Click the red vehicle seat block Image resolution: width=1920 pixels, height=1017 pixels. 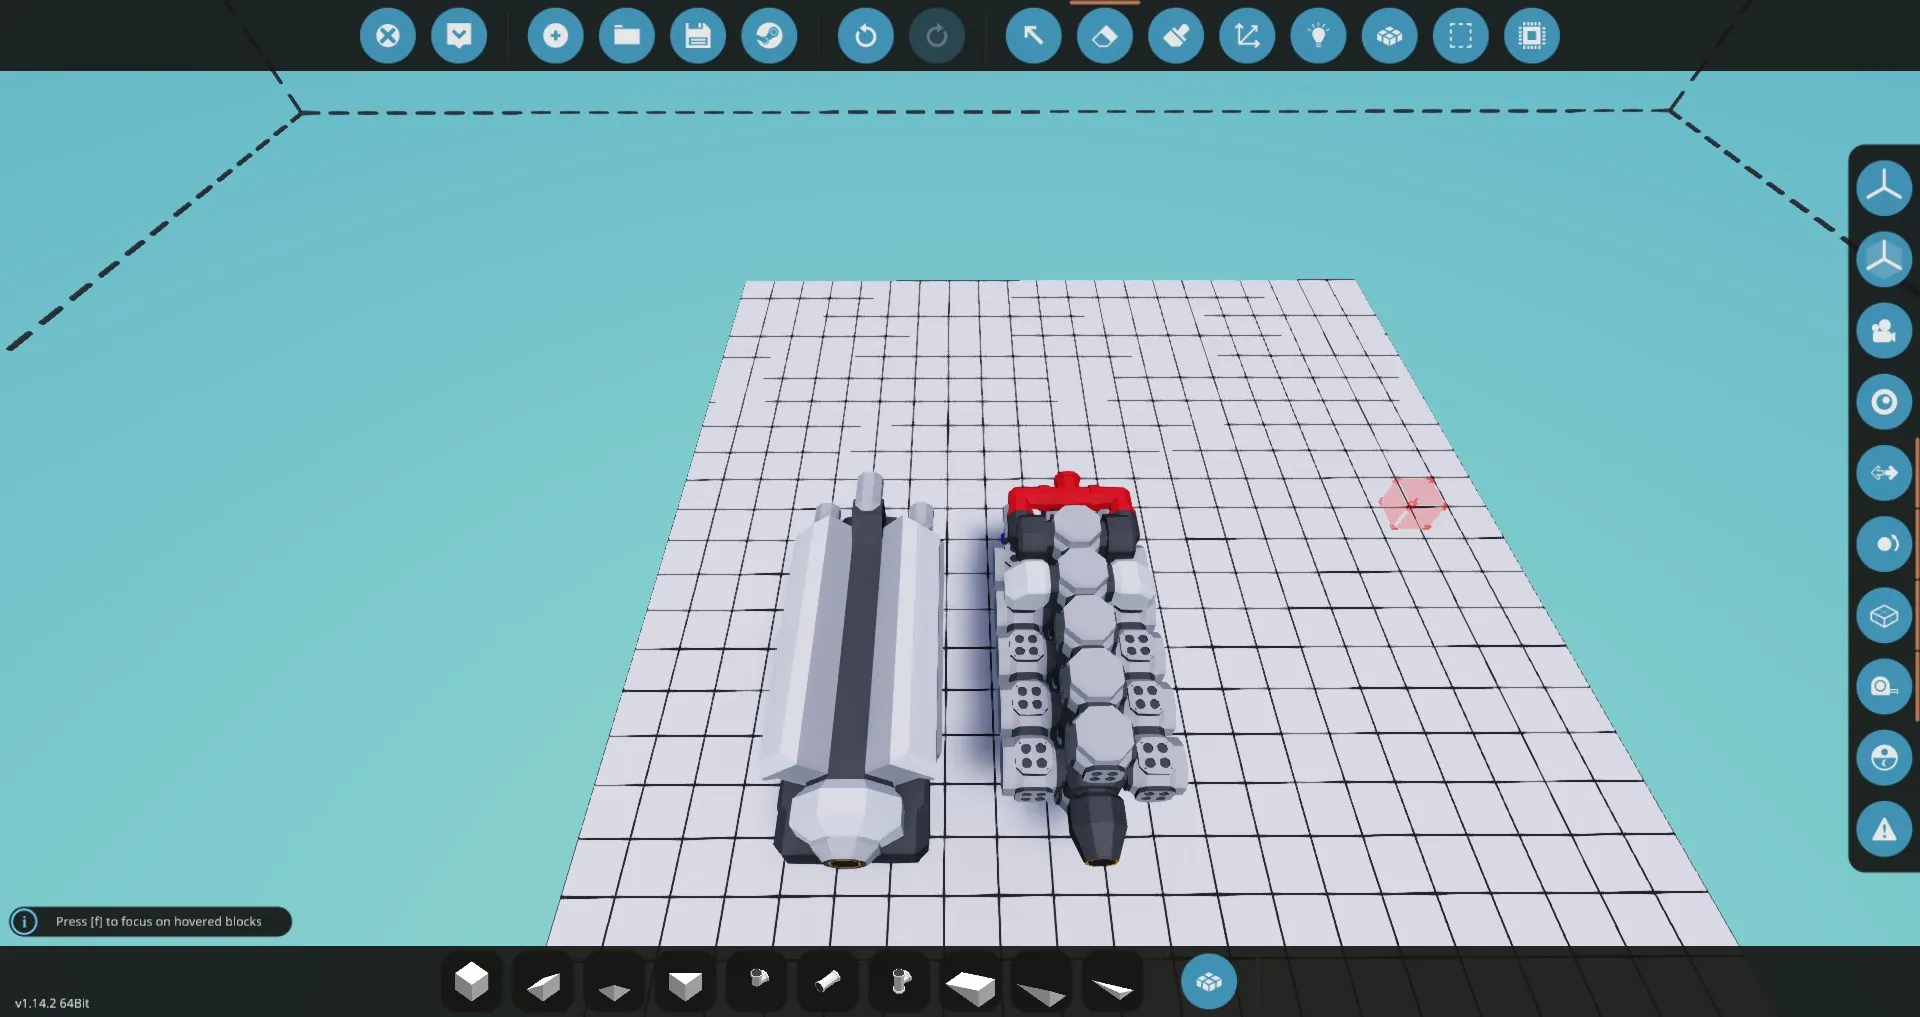coord(1068,496)
